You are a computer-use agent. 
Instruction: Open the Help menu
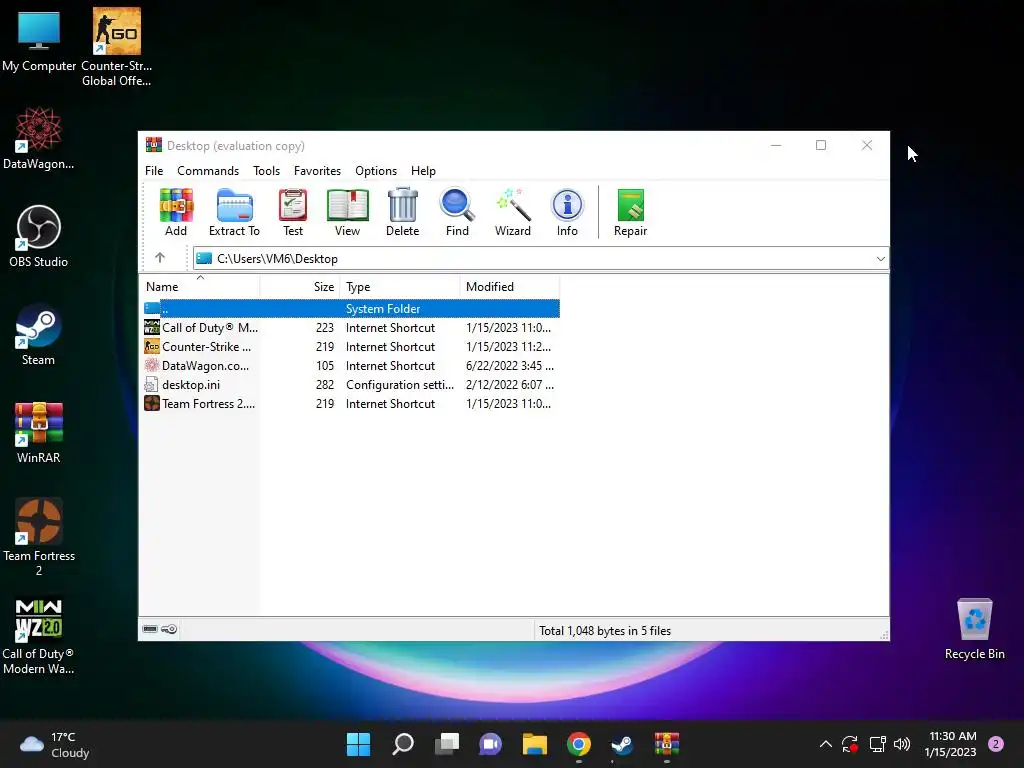click(423, 170)
